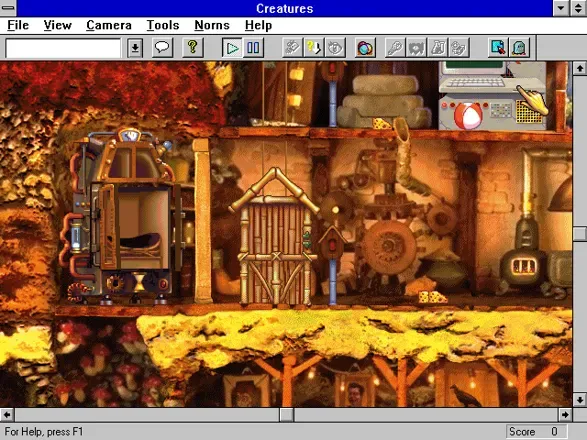587x440 pixels.
Task: Click the greyed-out heart toolbar icon
Action: pos(416,48)
